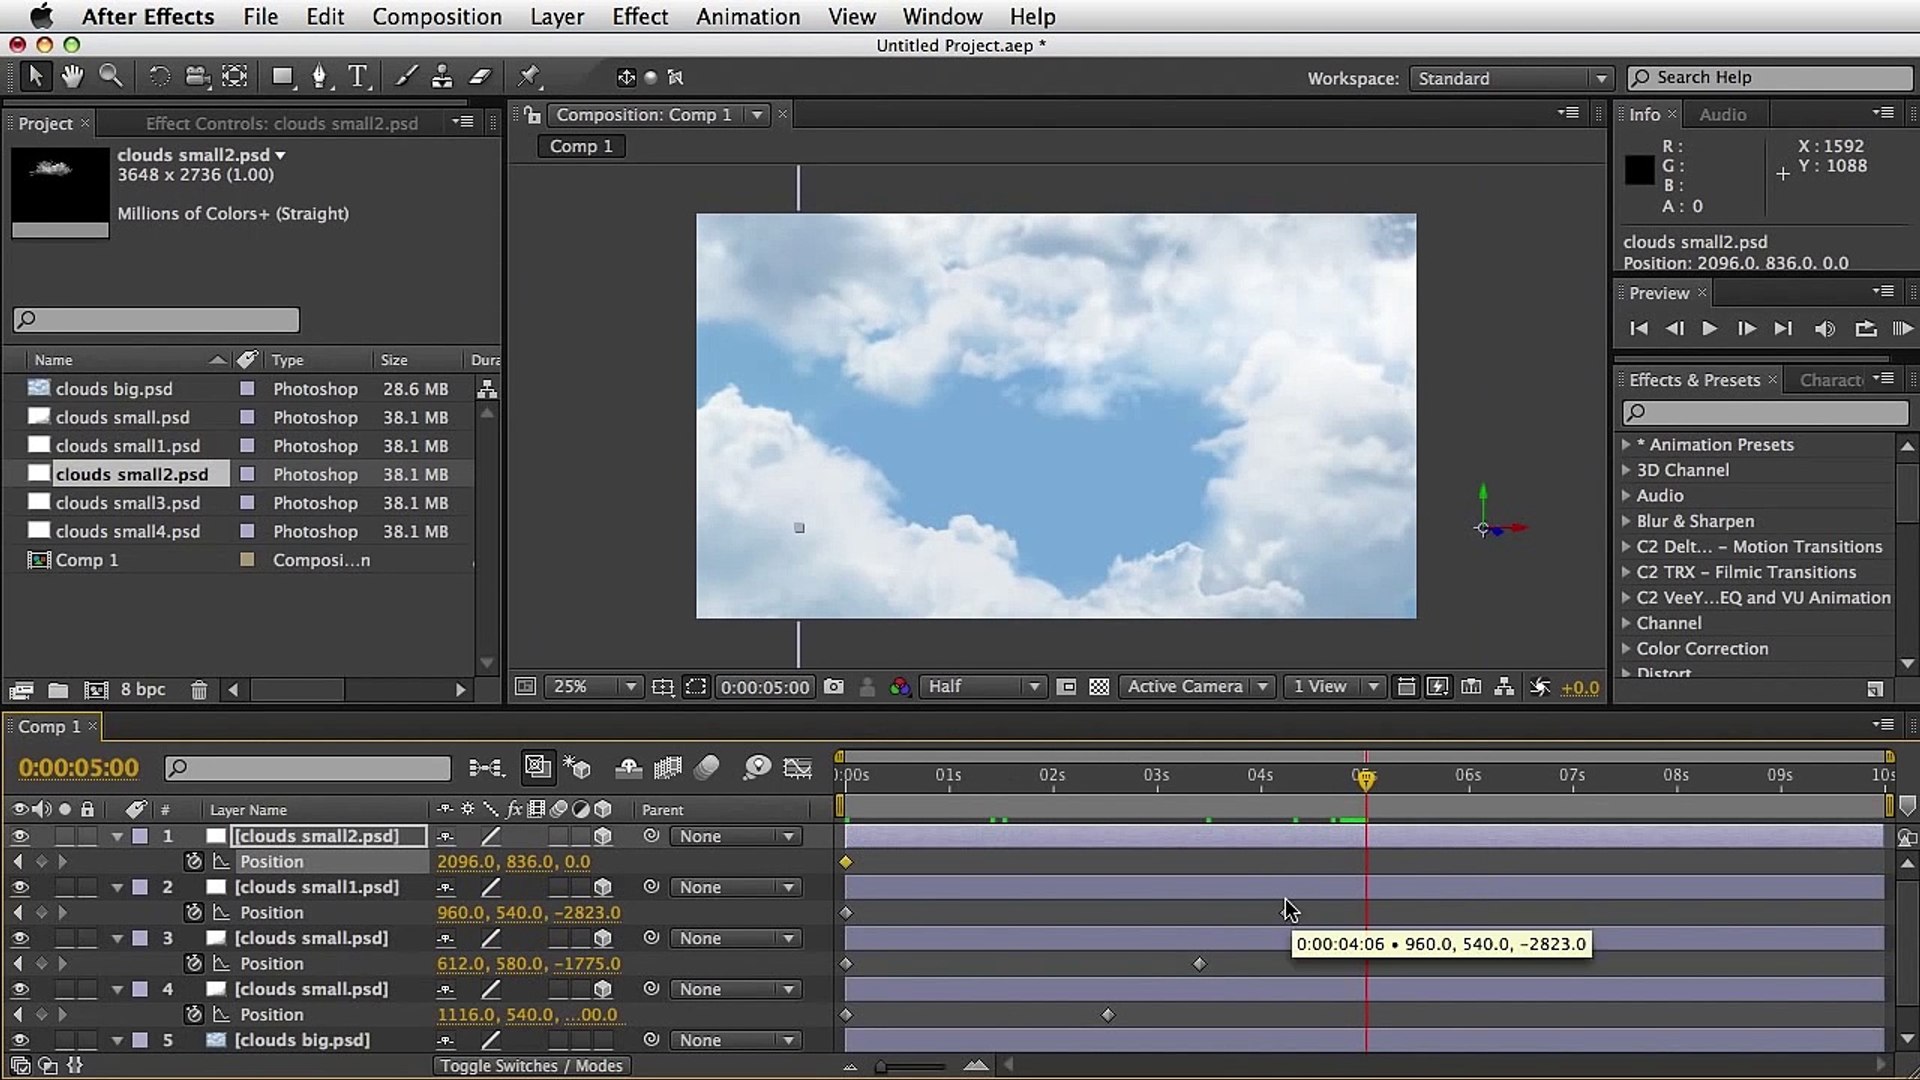
Task: Select the Selection arrow tool
Action: [35, 77]
